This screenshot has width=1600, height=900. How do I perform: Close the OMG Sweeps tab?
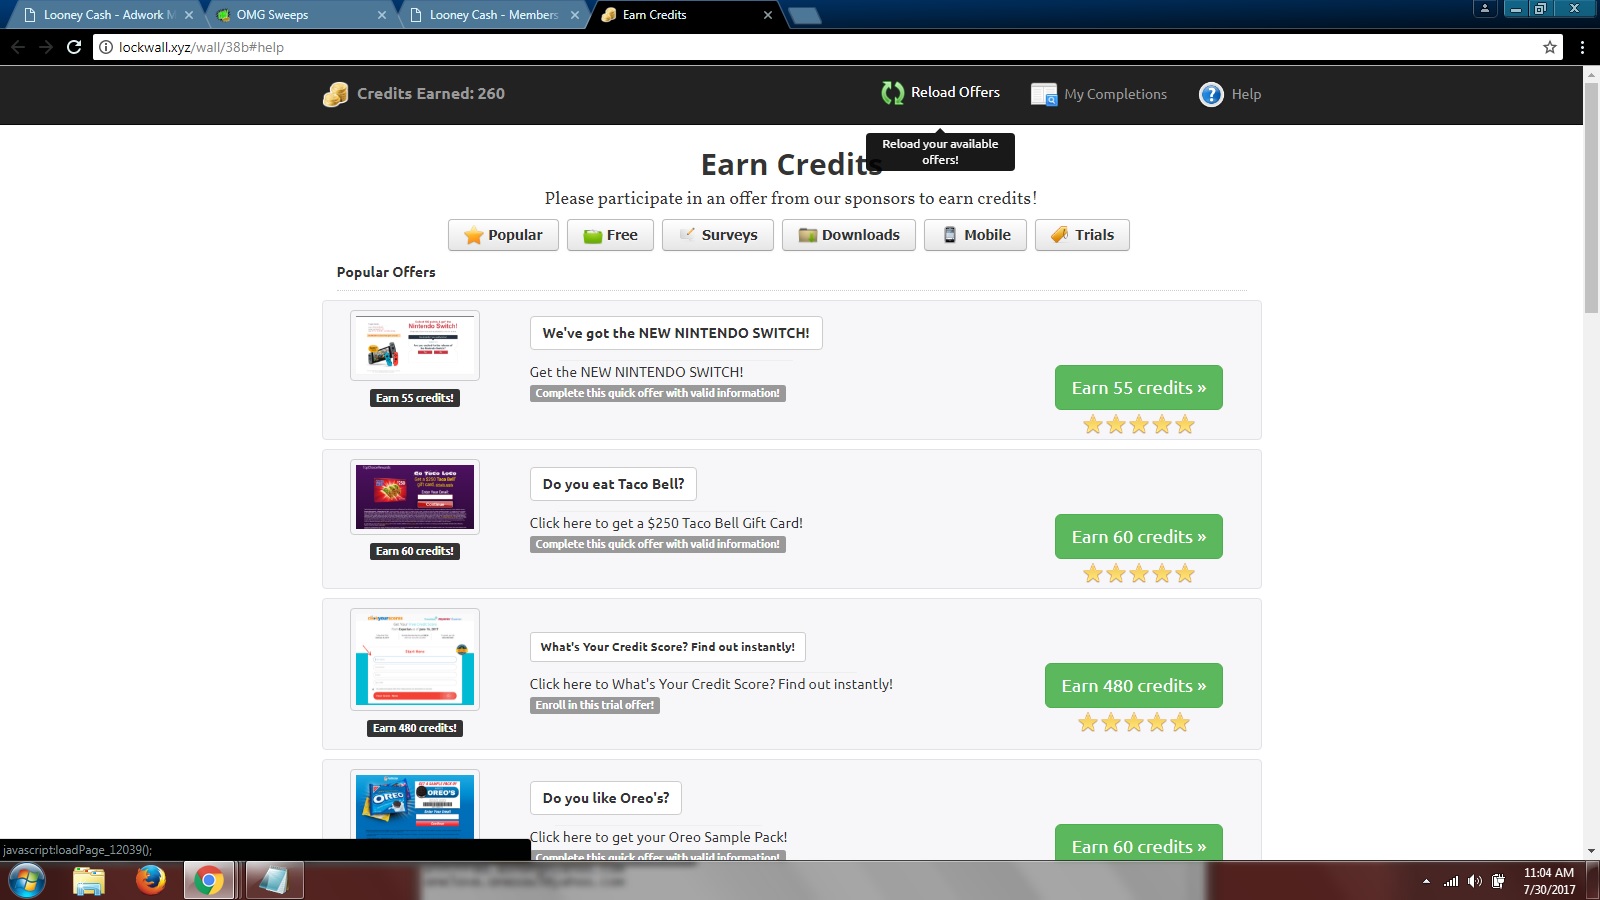tap(382, 15)
